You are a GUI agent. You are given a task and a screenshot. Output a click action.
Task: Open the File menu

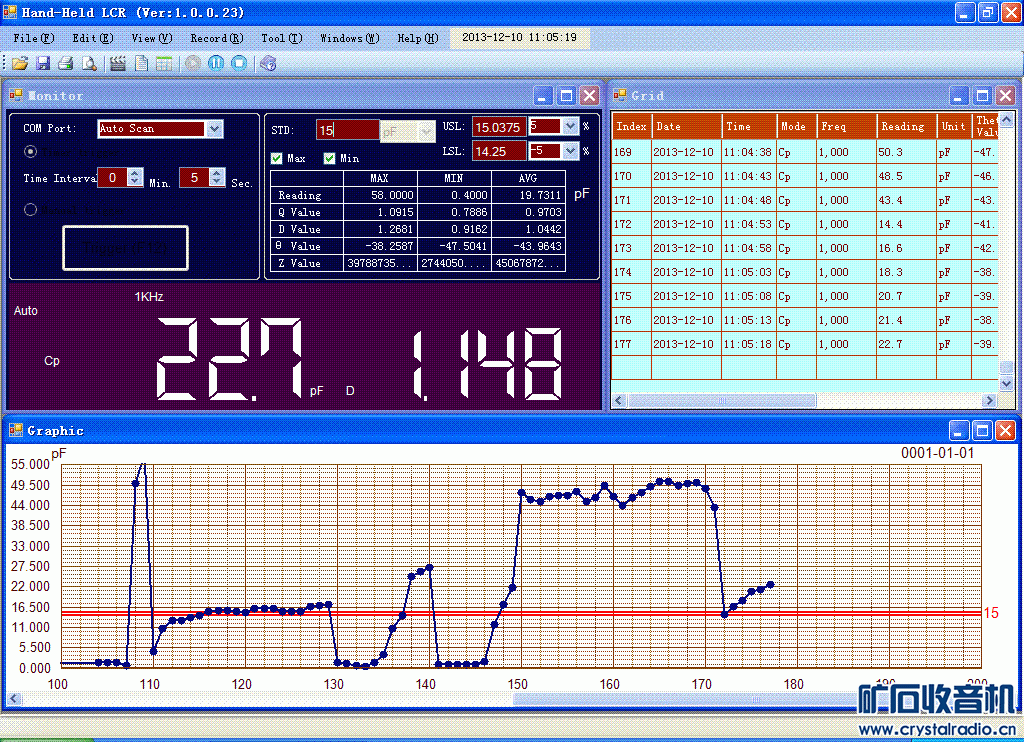[x=33, y=38]
